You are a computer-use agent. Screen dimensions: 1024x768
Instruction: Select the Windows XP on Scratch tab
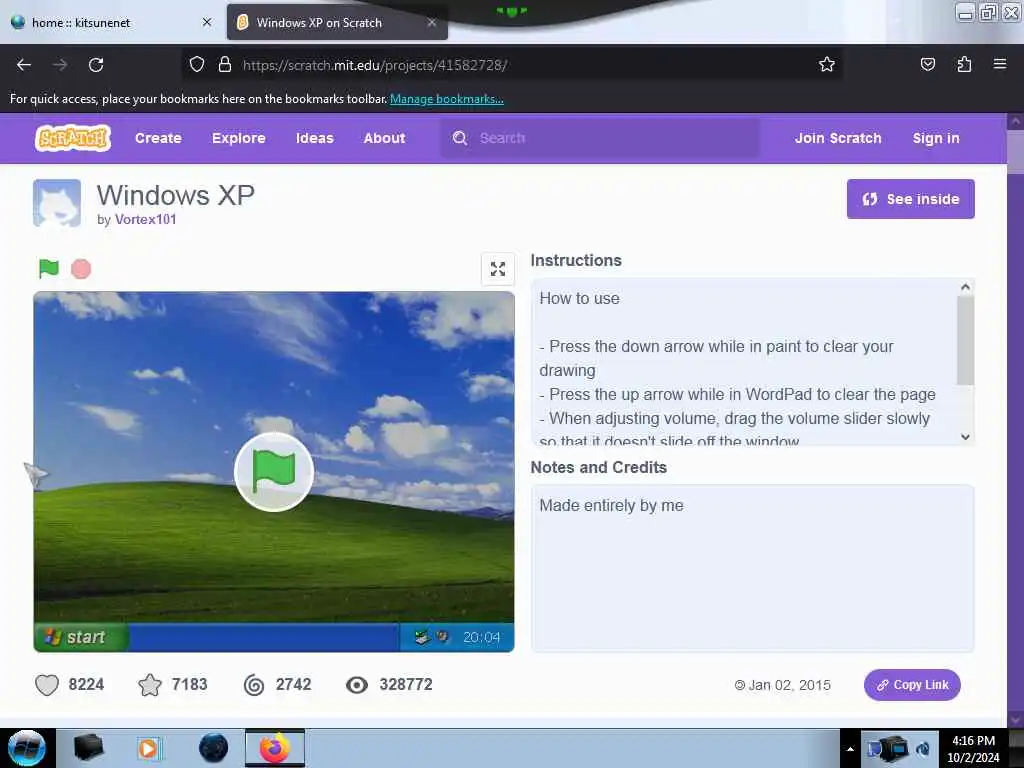click(337, 22)
